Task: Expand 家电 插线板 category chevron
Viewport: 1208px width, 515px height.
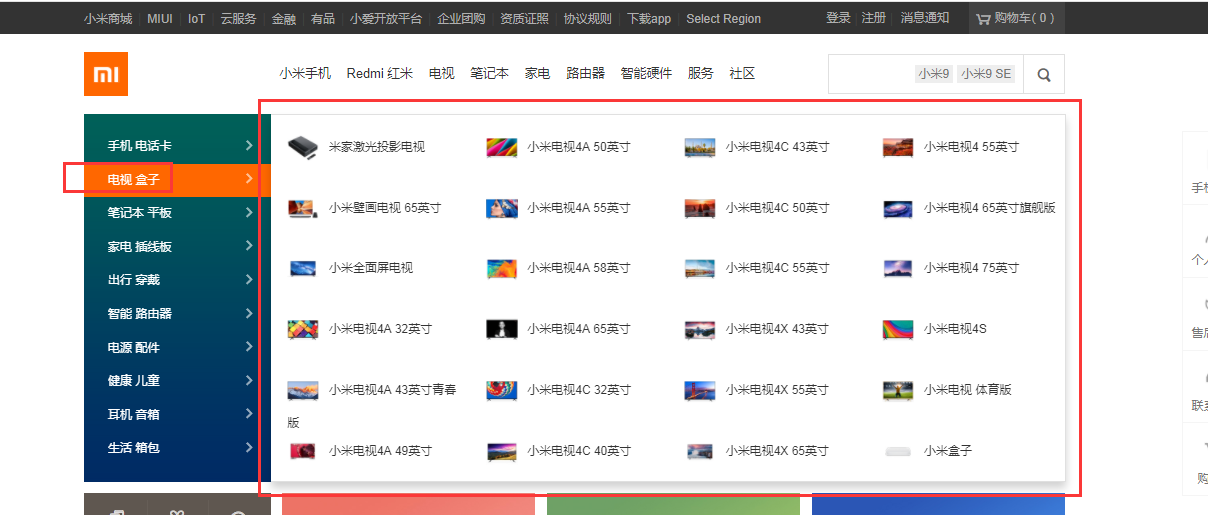Action: (249, 246)
